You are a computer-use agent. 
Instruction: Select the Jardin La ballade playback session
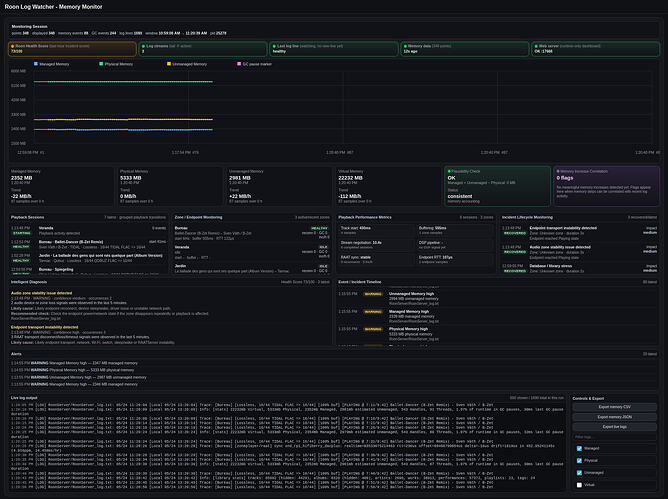89,258
